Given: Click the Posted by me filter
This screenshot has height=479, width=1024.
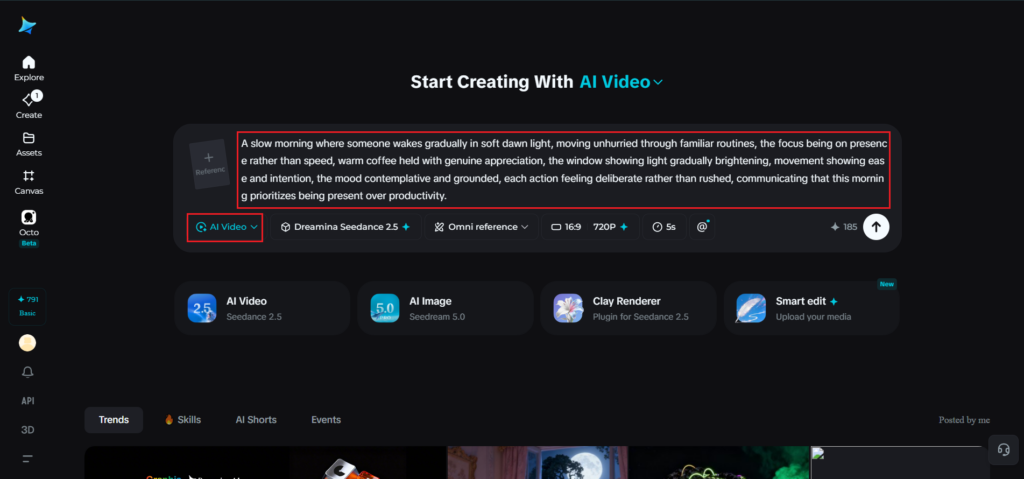Looking at the screenshot, I should point(964,420).
